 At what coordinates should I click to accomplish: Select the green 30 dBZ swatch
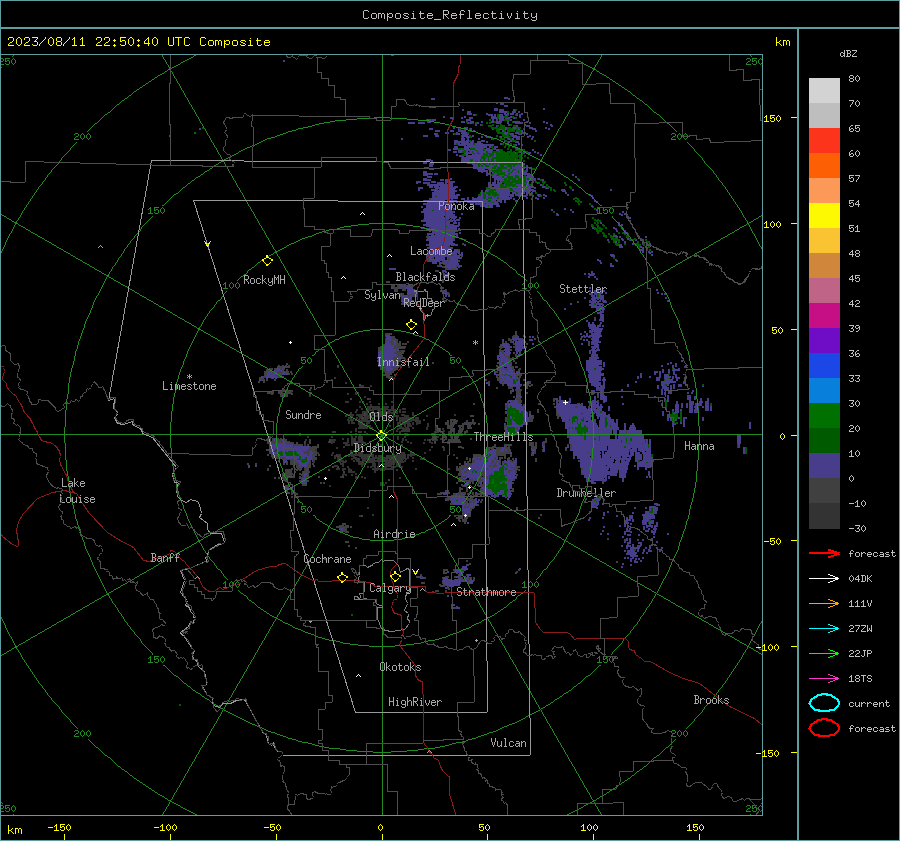tap(824, 415)
